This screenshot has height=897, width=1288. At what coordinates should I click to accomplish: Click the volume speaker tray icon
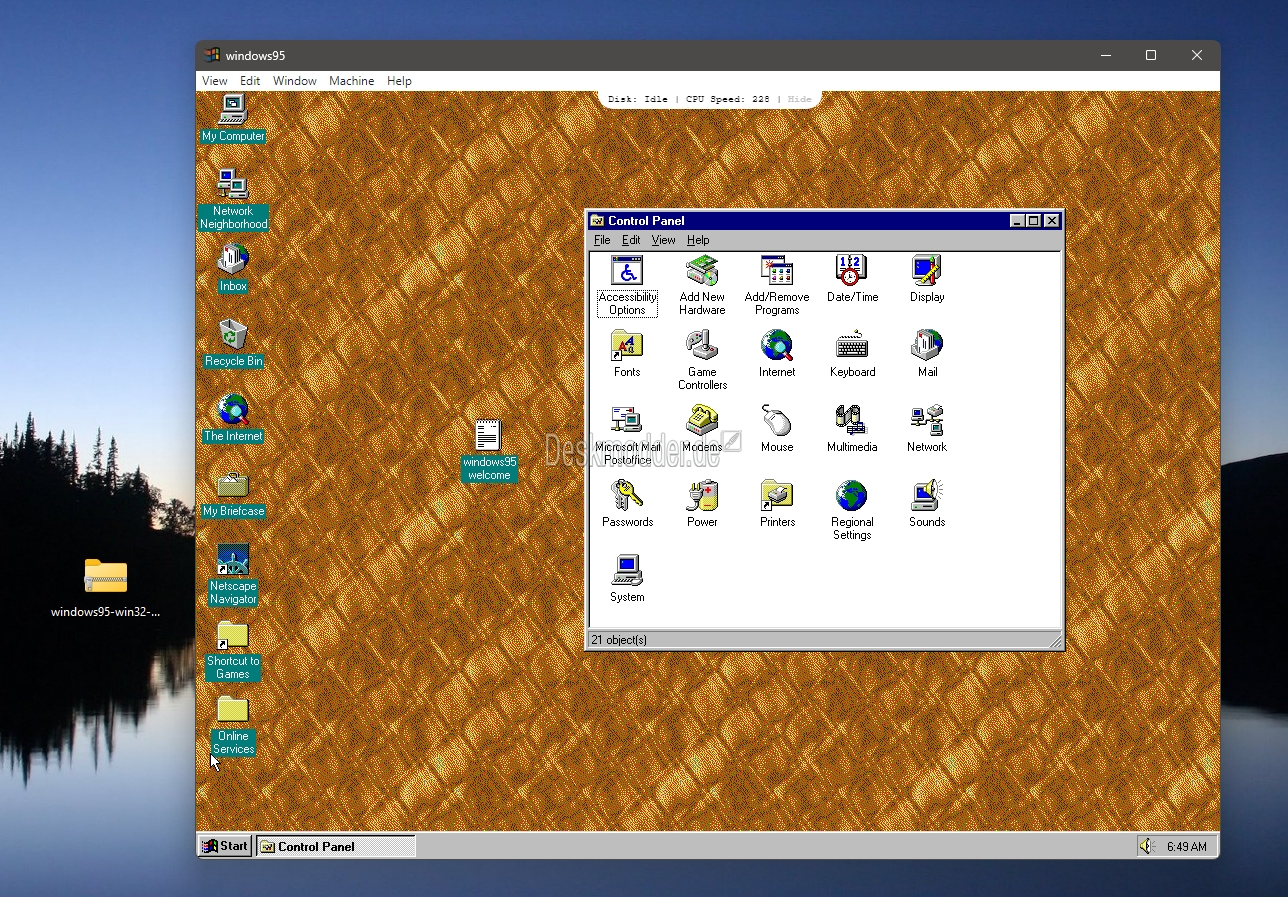(1147, 846)
